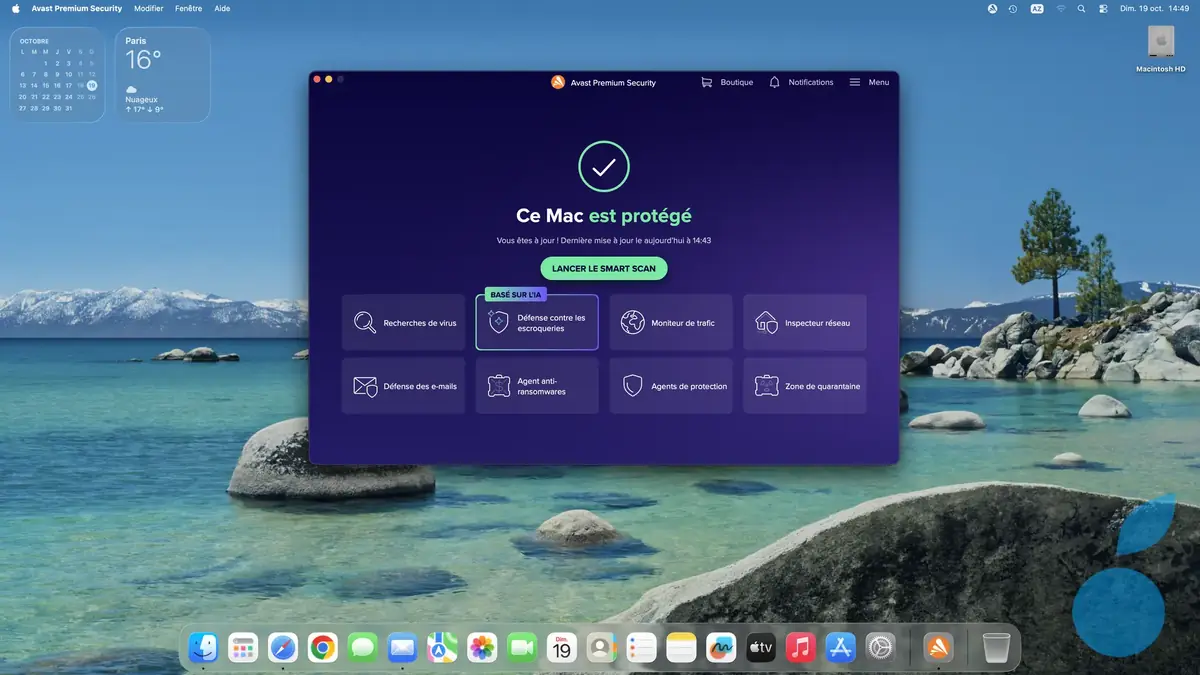Open the Boutique store

point(727,82)
